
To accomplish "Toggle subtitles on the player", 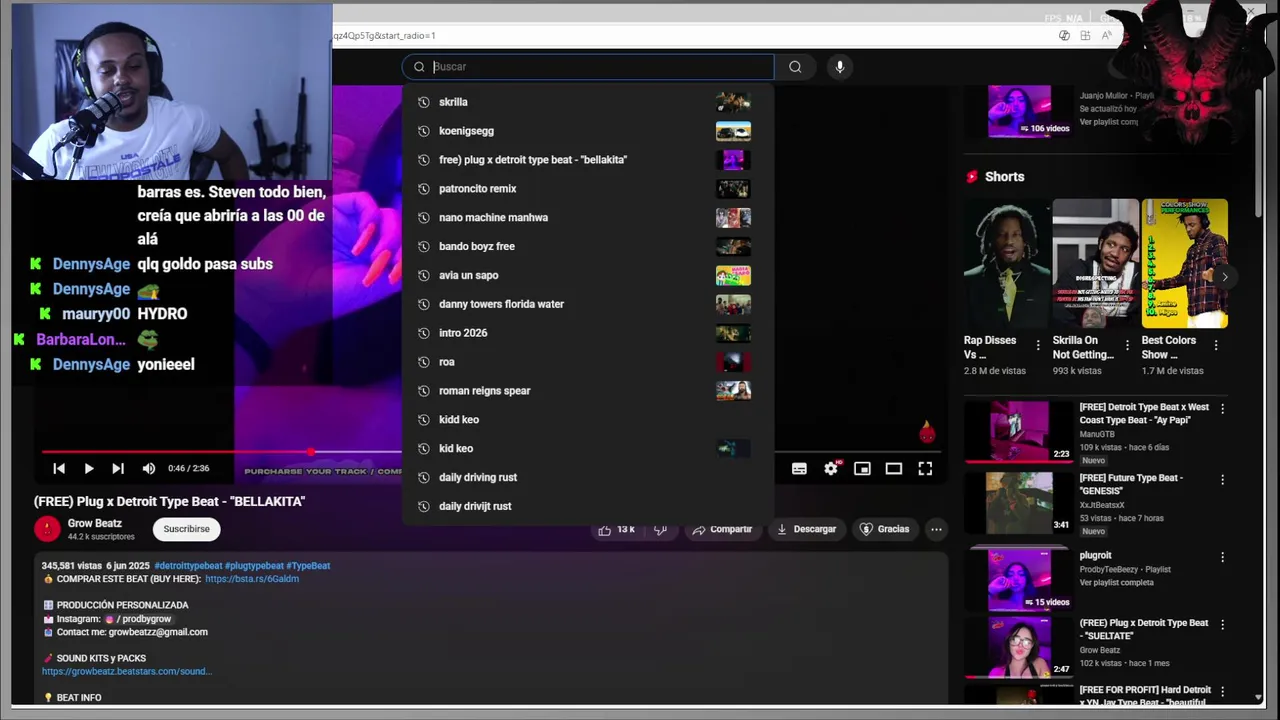I will (799, 468).
